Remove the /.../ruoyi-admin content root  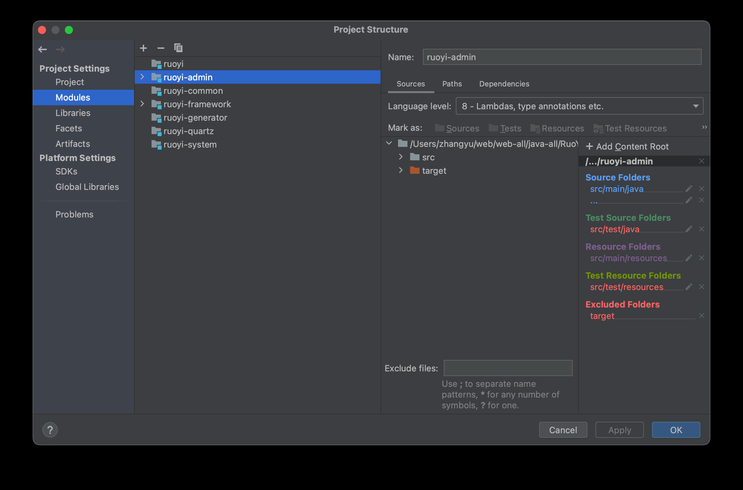[x=701, y=162]
